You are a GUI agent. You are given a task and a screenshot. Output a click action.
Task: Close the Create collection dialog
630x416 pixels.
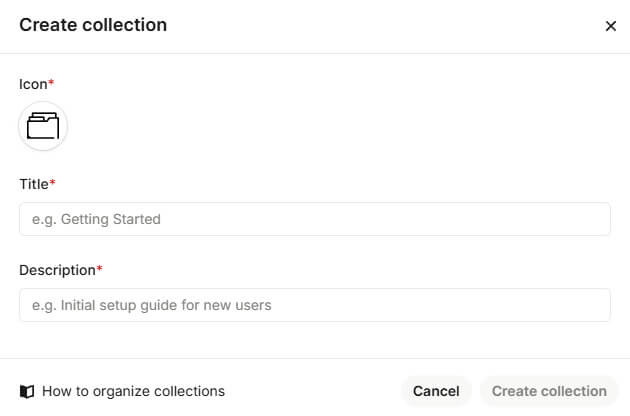(x=610, y=26)
